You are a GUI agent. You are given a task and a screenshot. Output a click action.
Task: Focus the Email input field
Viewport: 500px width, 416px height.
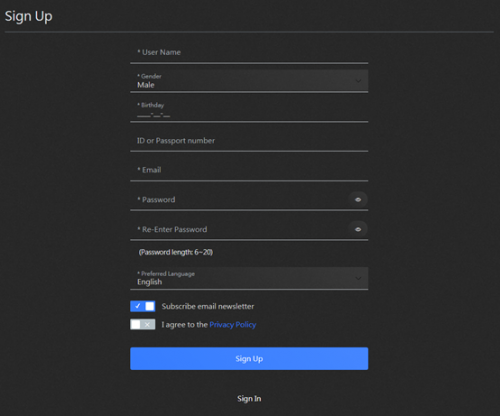[x=249, y=170]
